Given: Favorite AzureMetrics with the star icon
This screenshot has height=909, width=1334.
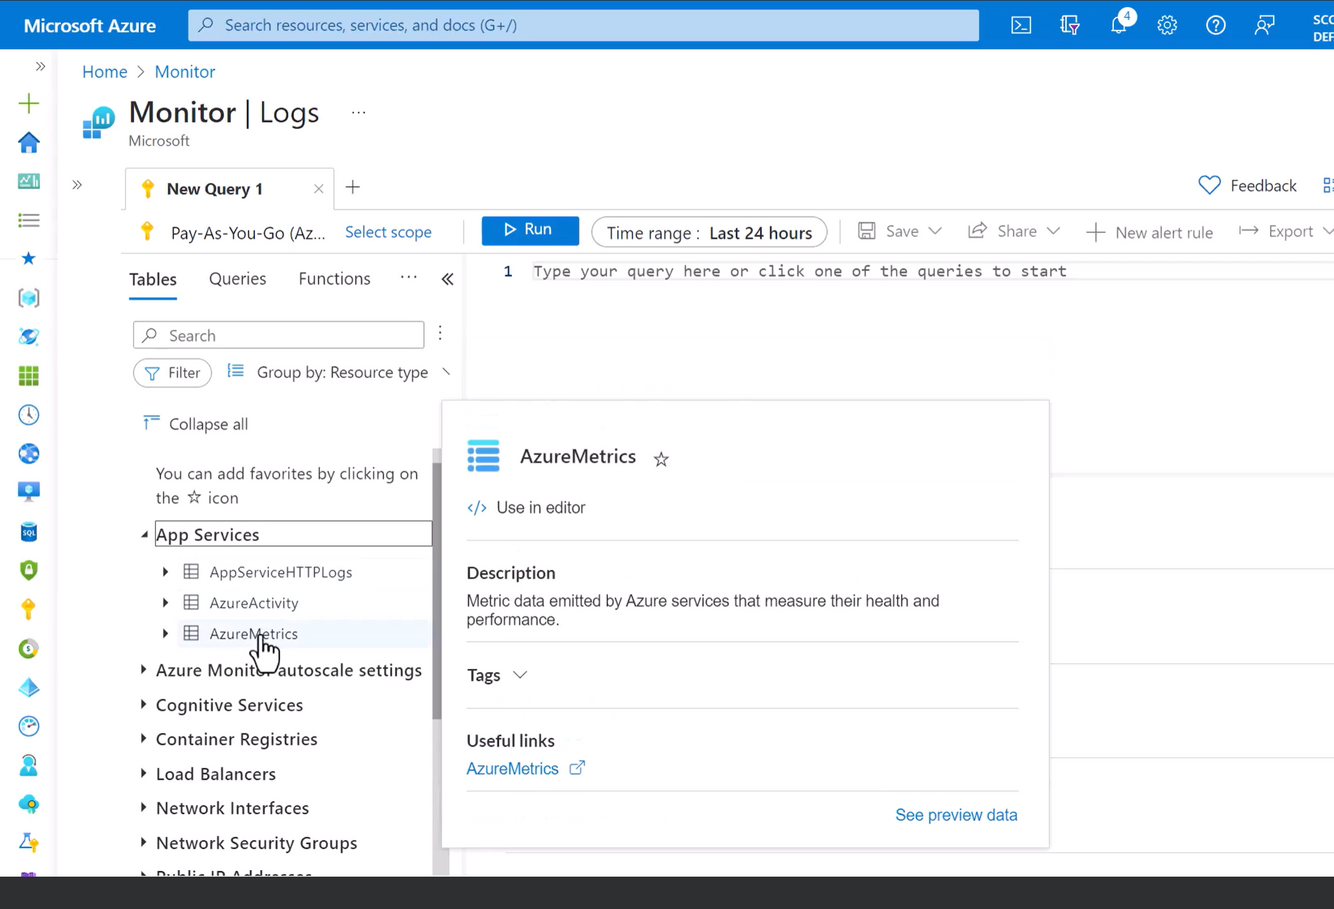Looking at the screenshot, I should (661, 459).
